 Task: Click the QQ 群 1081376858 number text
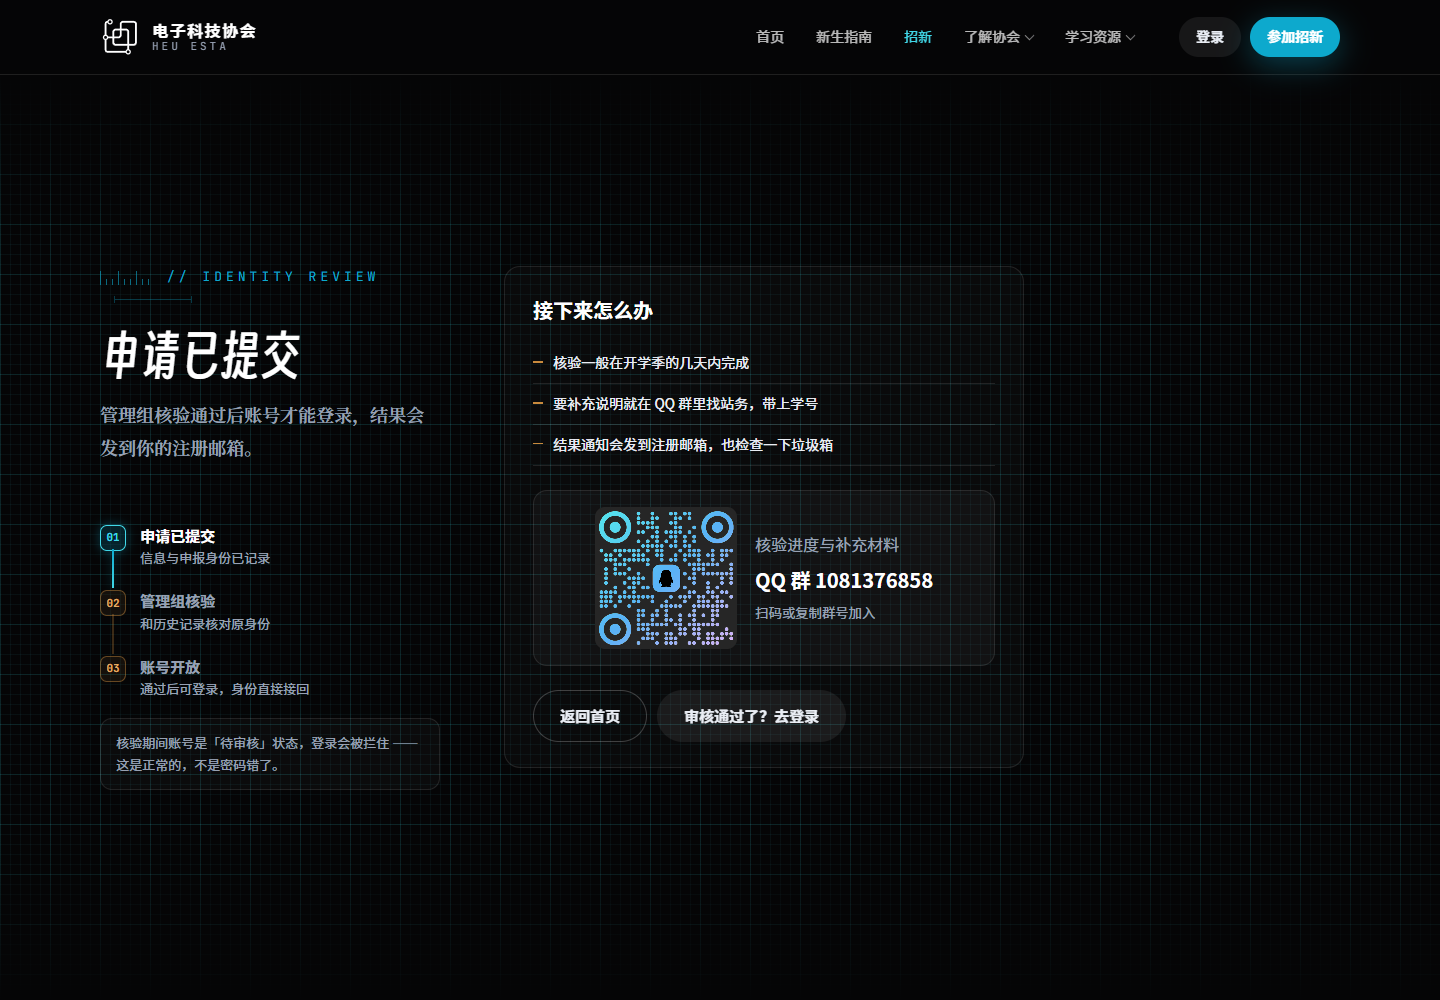[x=844, y=581]
